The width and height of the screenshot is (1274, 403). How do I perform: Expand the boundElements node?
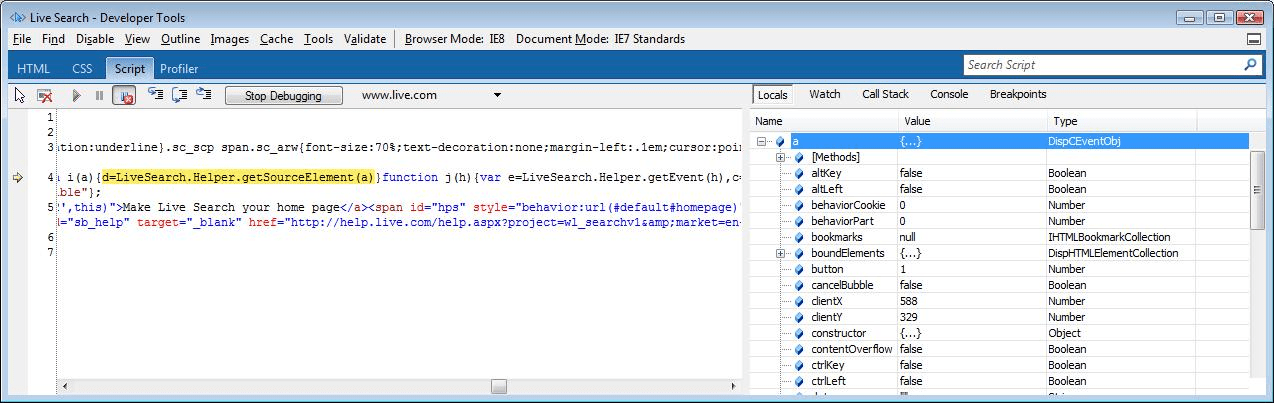click(781, 253)
